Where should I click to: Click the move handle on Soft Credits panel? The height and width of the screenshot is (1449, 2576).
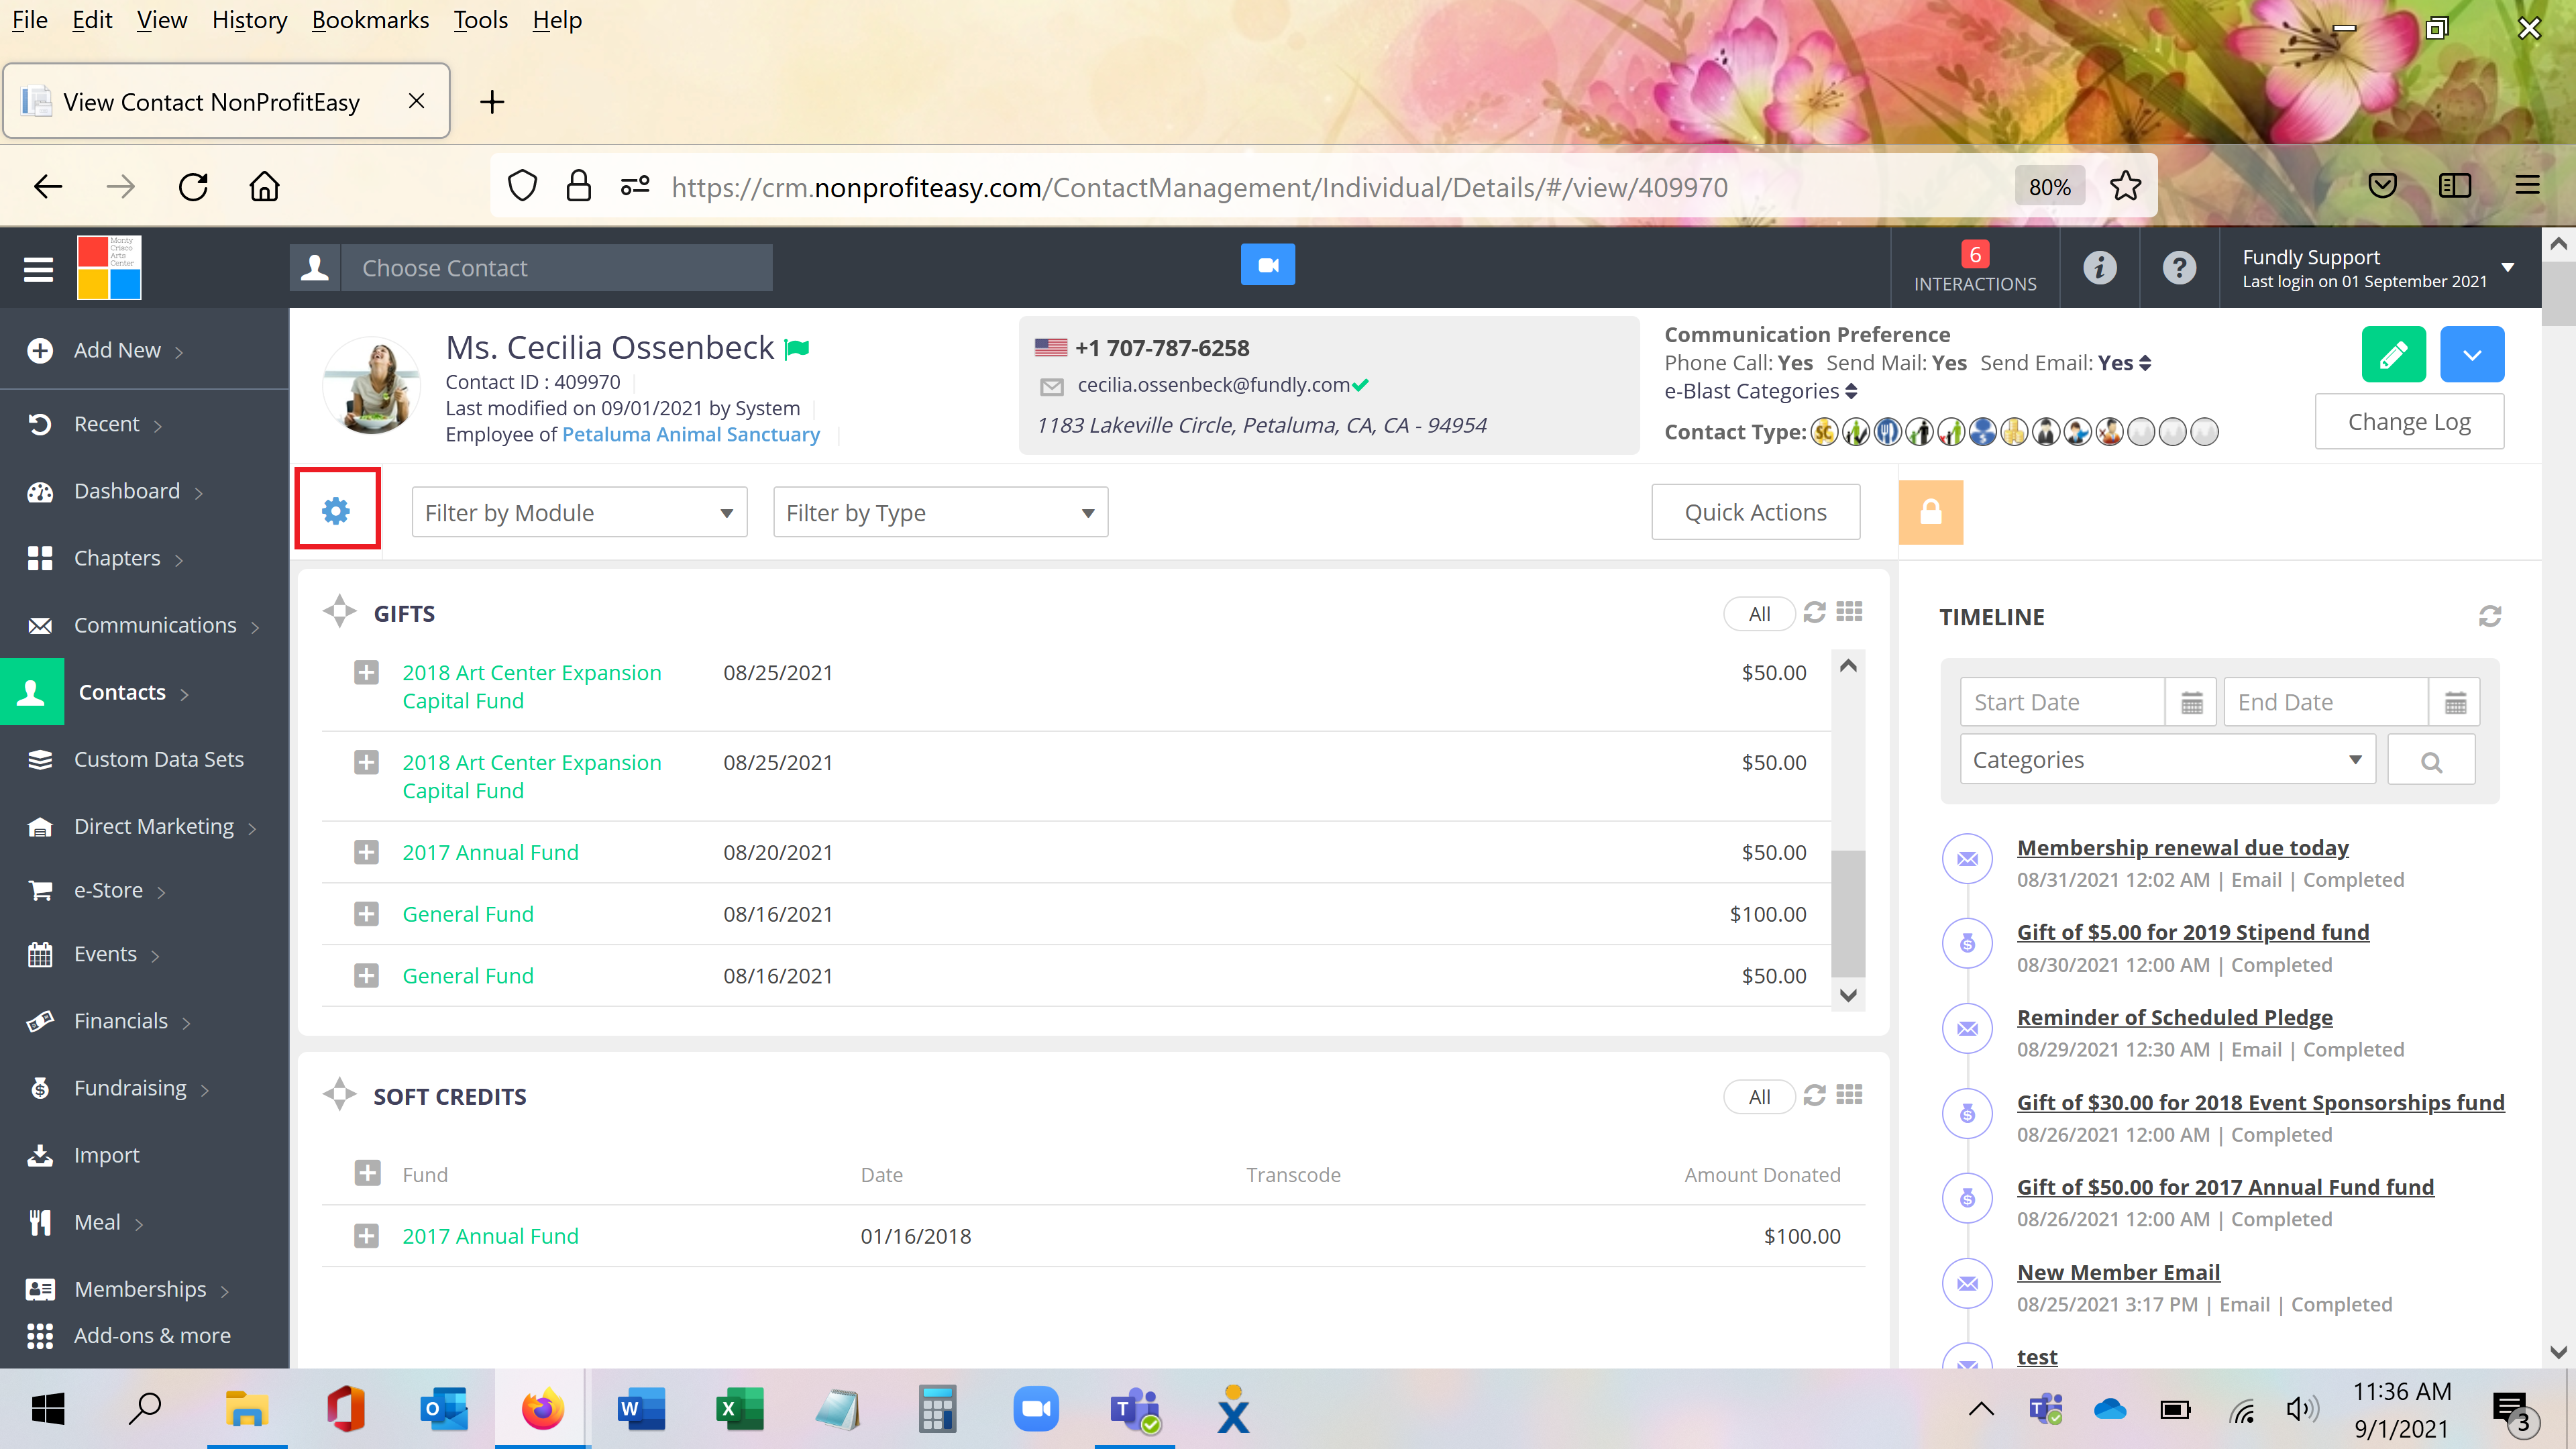click(339, 1094)
